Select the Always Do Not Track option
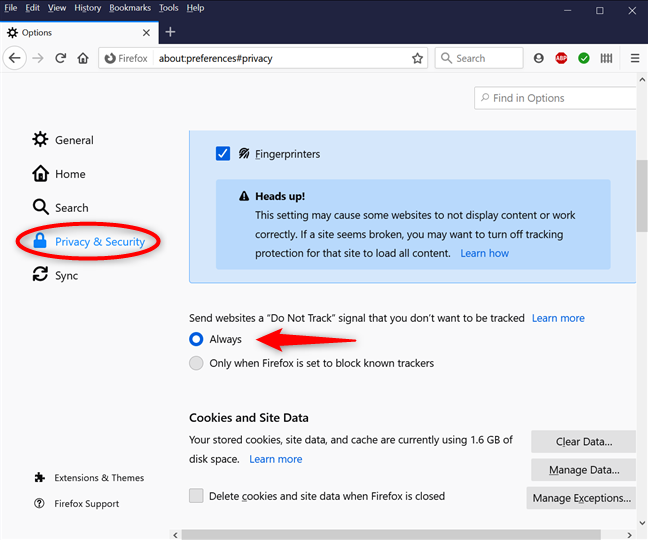 (196, 339)
